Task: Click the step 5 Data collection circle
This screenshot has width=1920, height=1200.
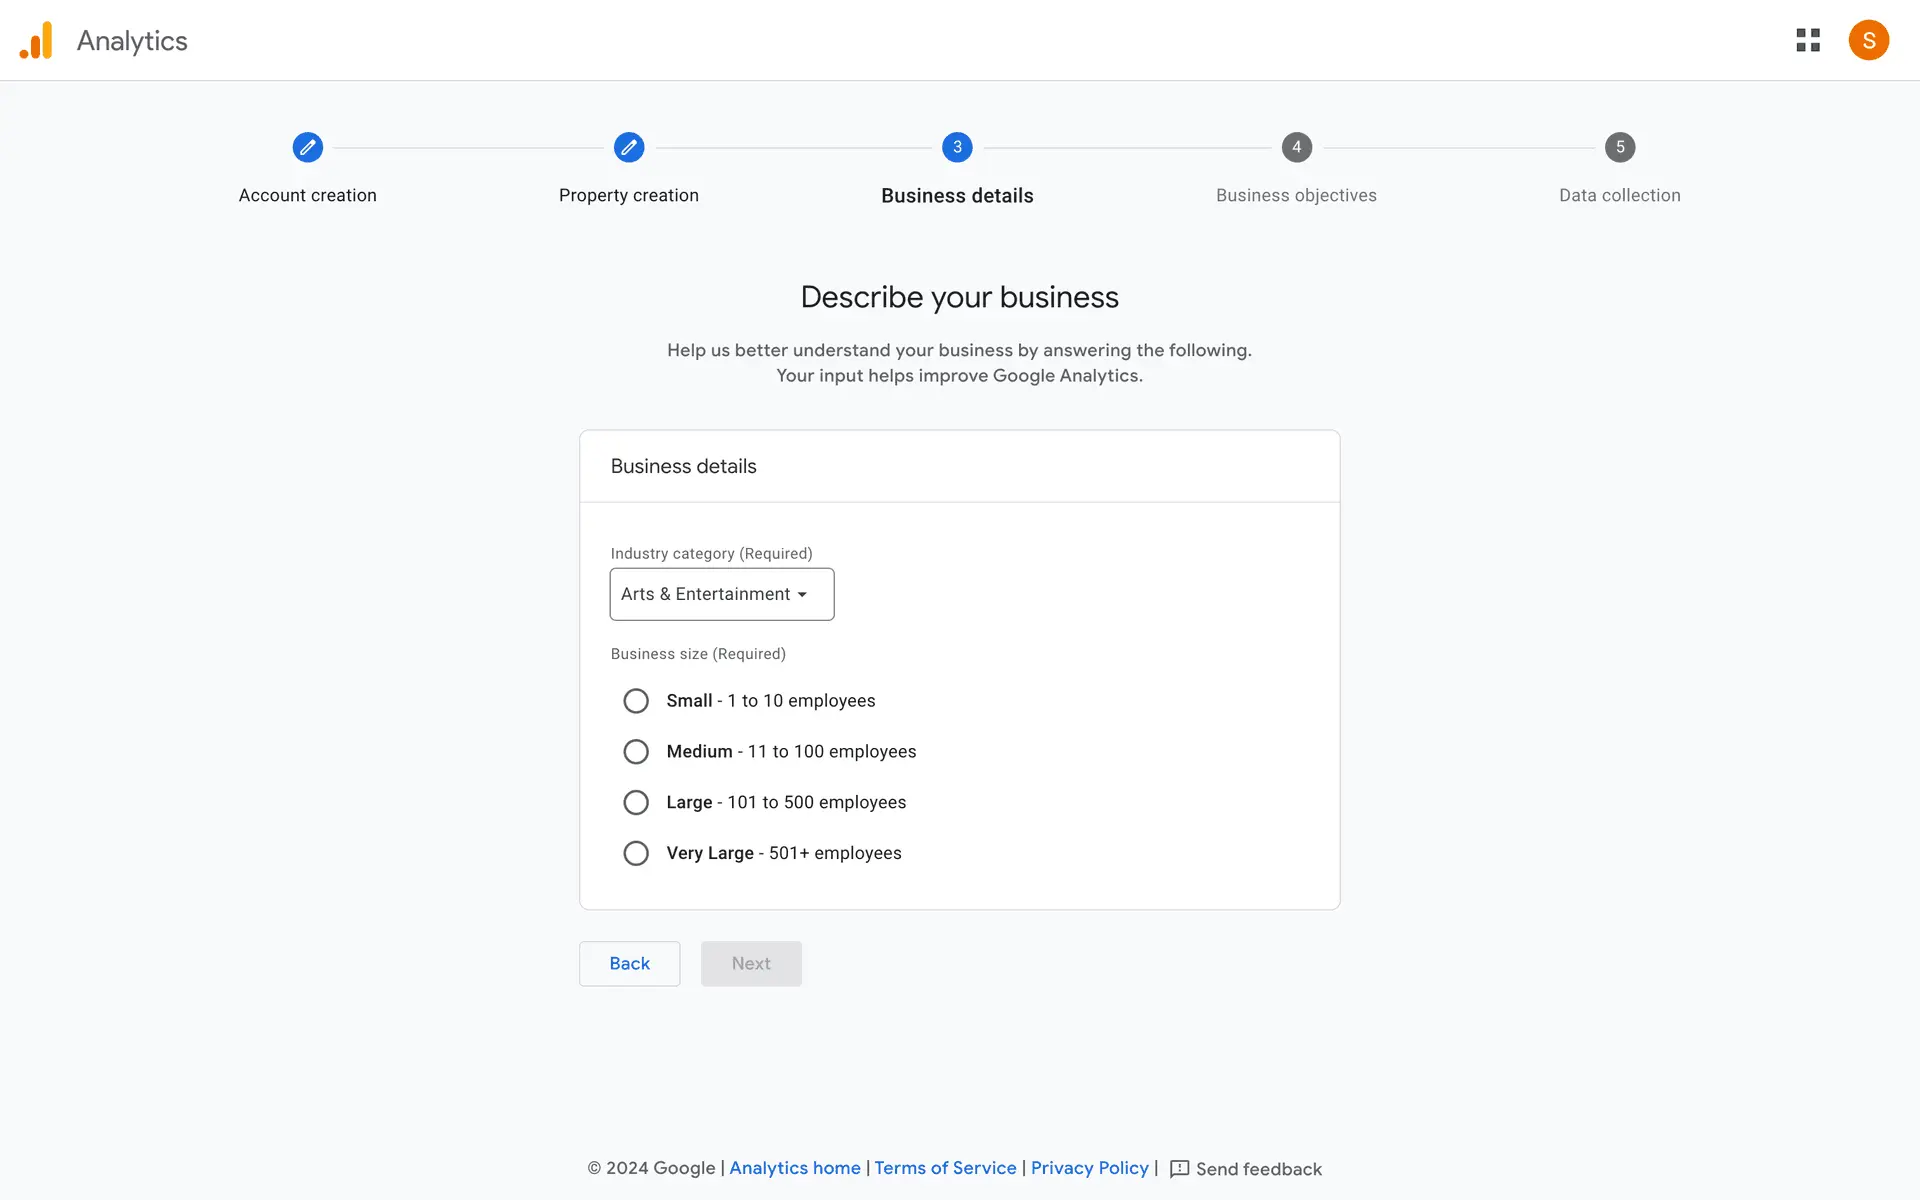Action: tap(1620, 147)
